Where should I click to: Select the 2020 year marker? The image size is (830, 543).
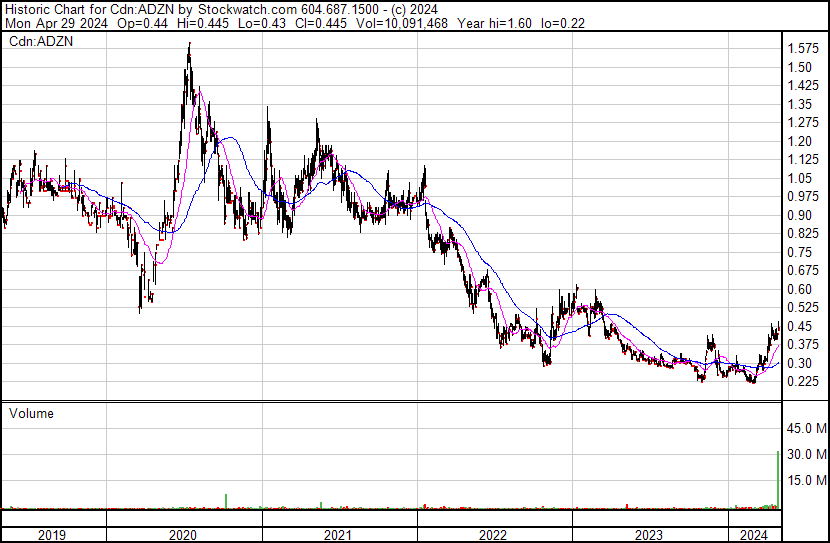(x=184, y=535)
